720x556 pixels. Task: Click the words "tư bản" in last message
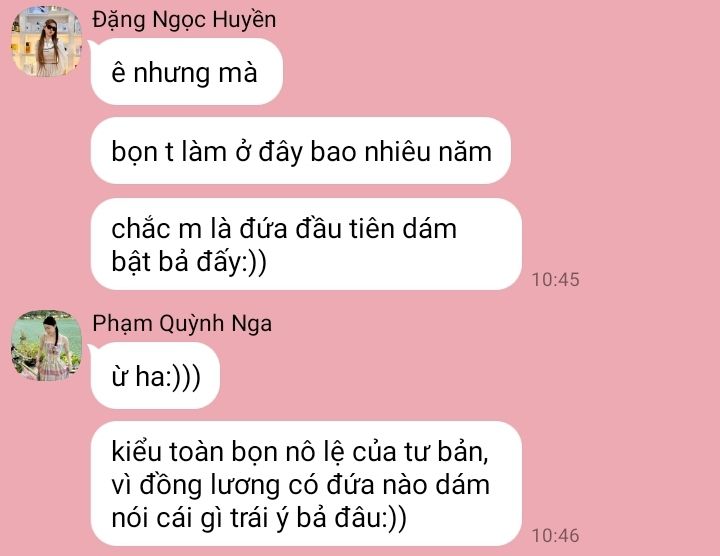point(446,452)
